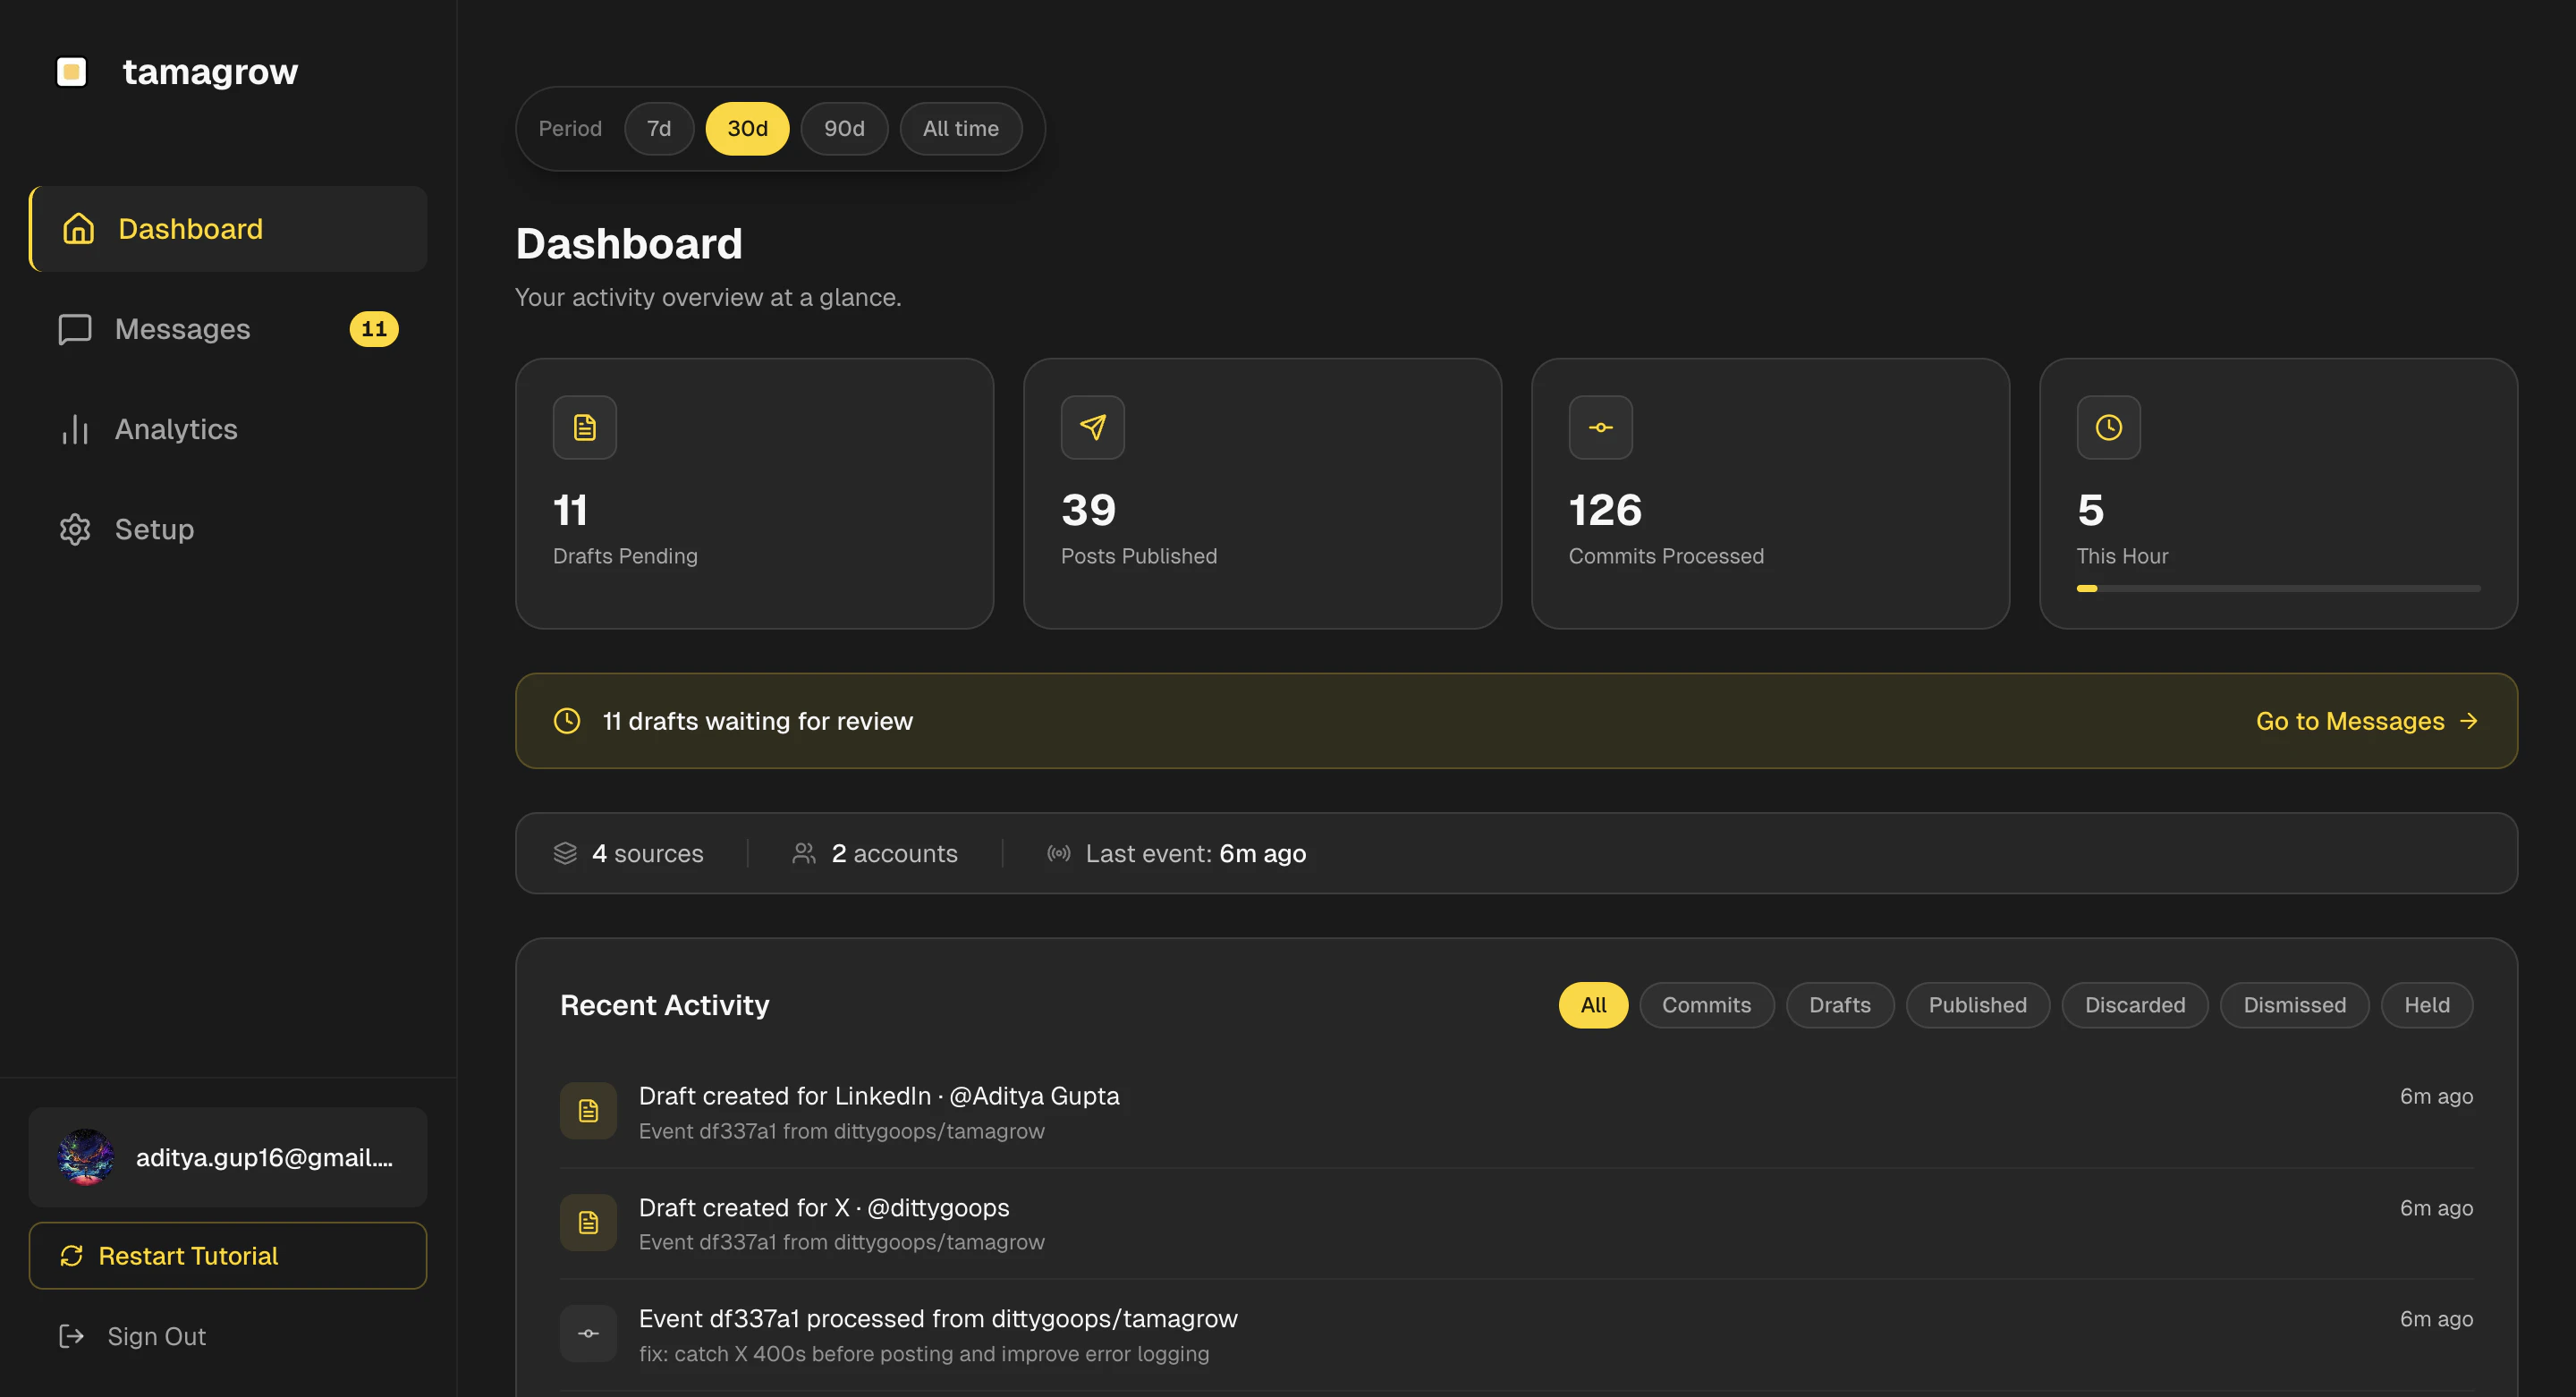Show only Discarded activity items
2576x1397 pixels.
2134,1005
